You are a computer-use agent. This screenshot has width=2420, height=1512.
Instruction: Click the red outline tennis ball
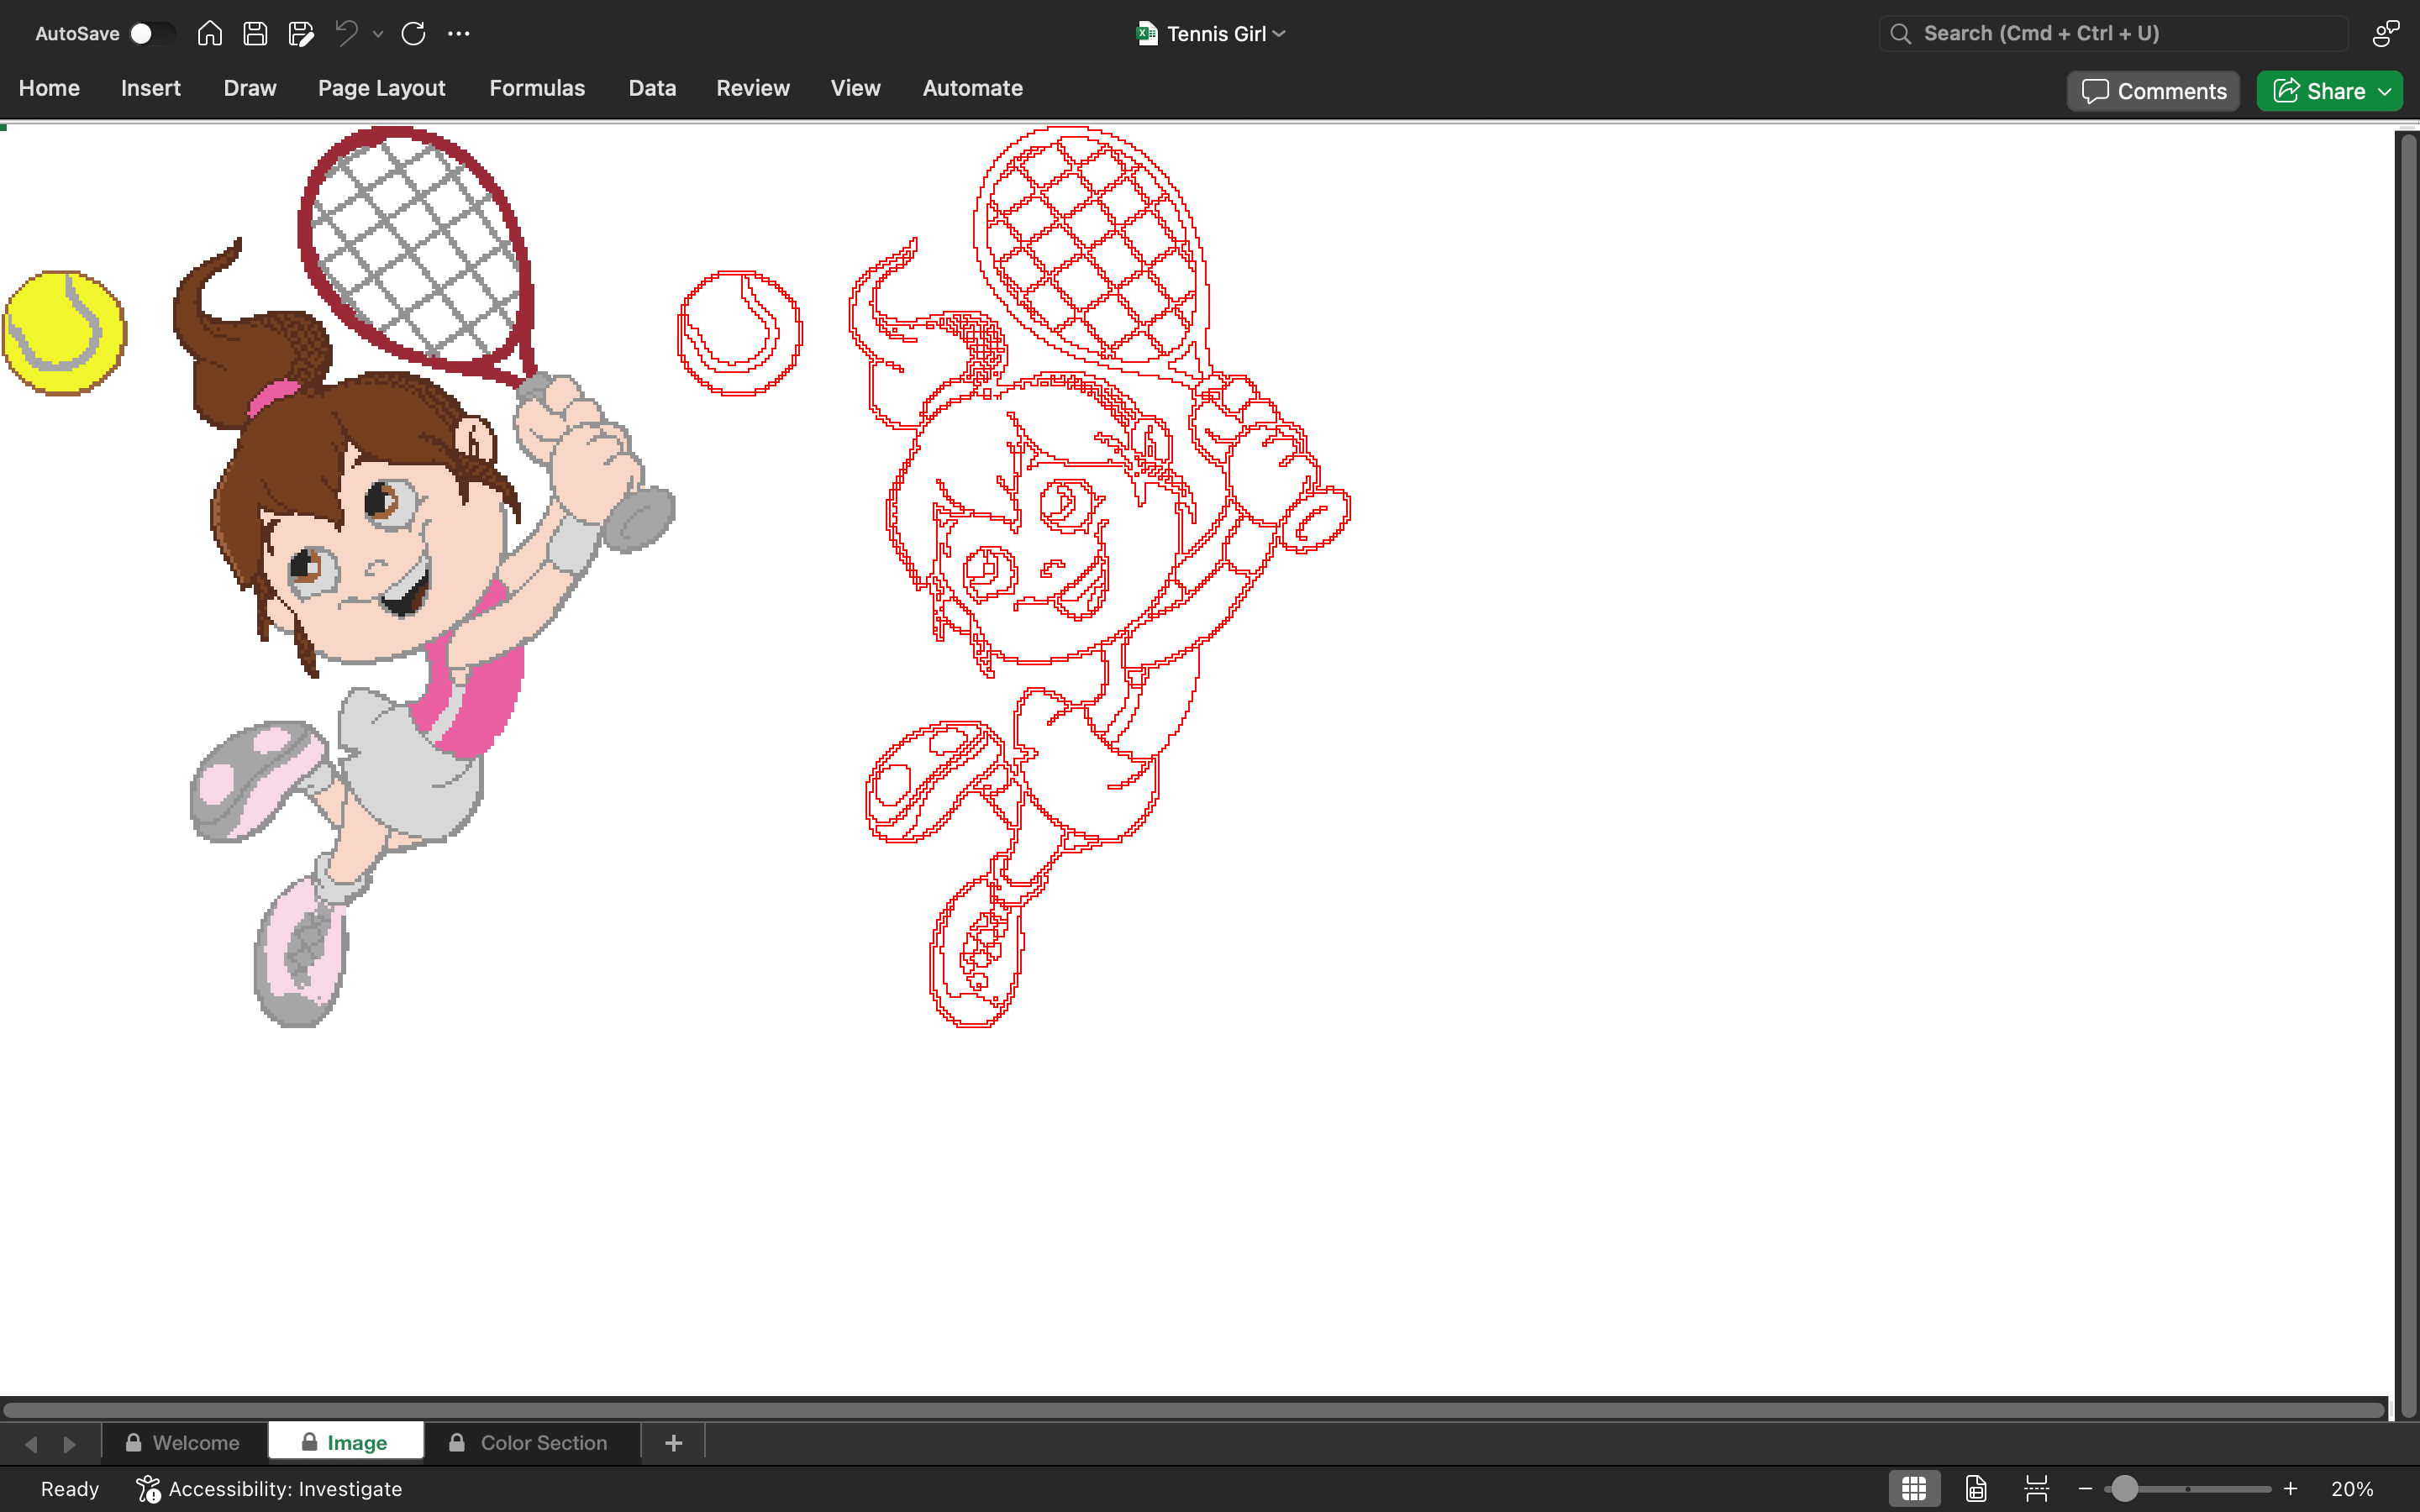(x=740, y=333)
